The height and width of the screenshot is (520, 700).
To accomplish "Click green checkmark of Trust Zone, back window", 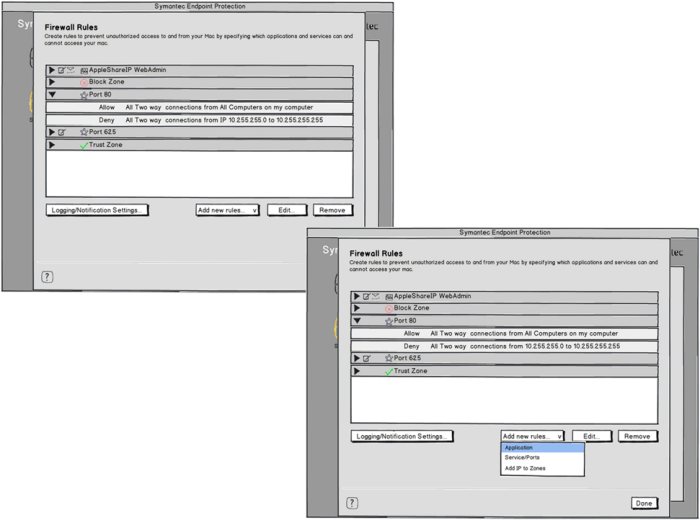I will click(84, 146).
